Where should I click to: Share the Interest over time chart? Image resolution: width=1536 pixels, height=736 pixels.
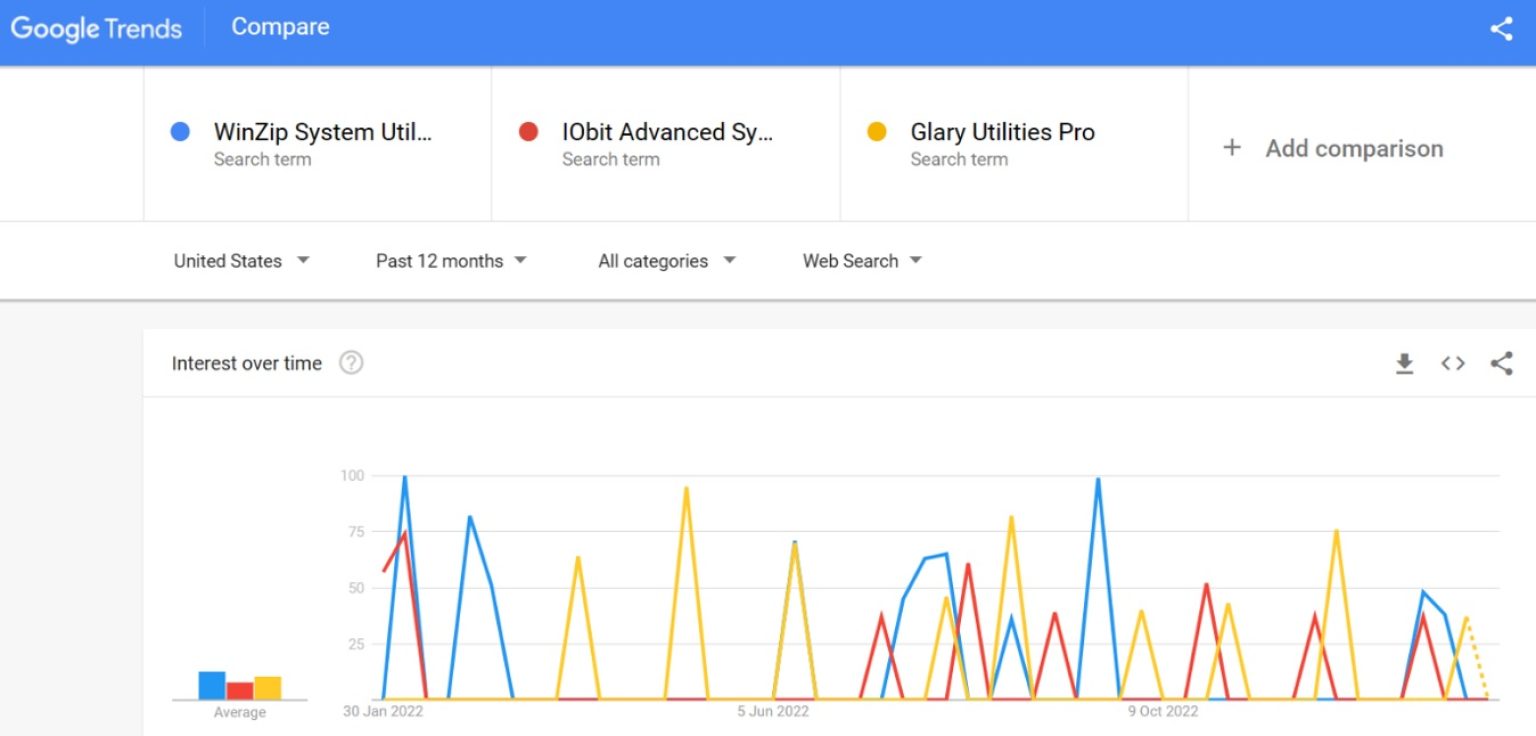(1501, 364)
